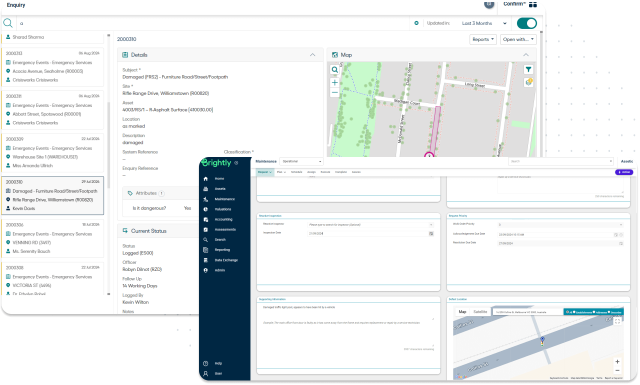Click the Admin icon in Brightly sidebar
The height and width of the screenshot is (385, 640).
pos(206,270)
